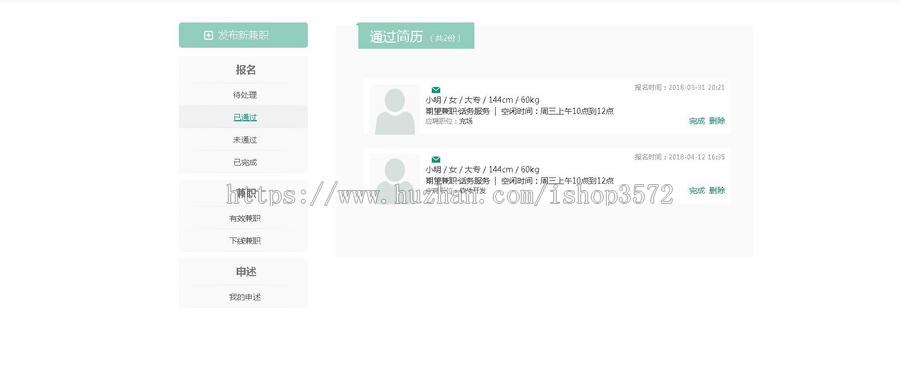Open 下线兼职 in the sidebar
Screen dimensions: 900x384
tap(245, 241)
